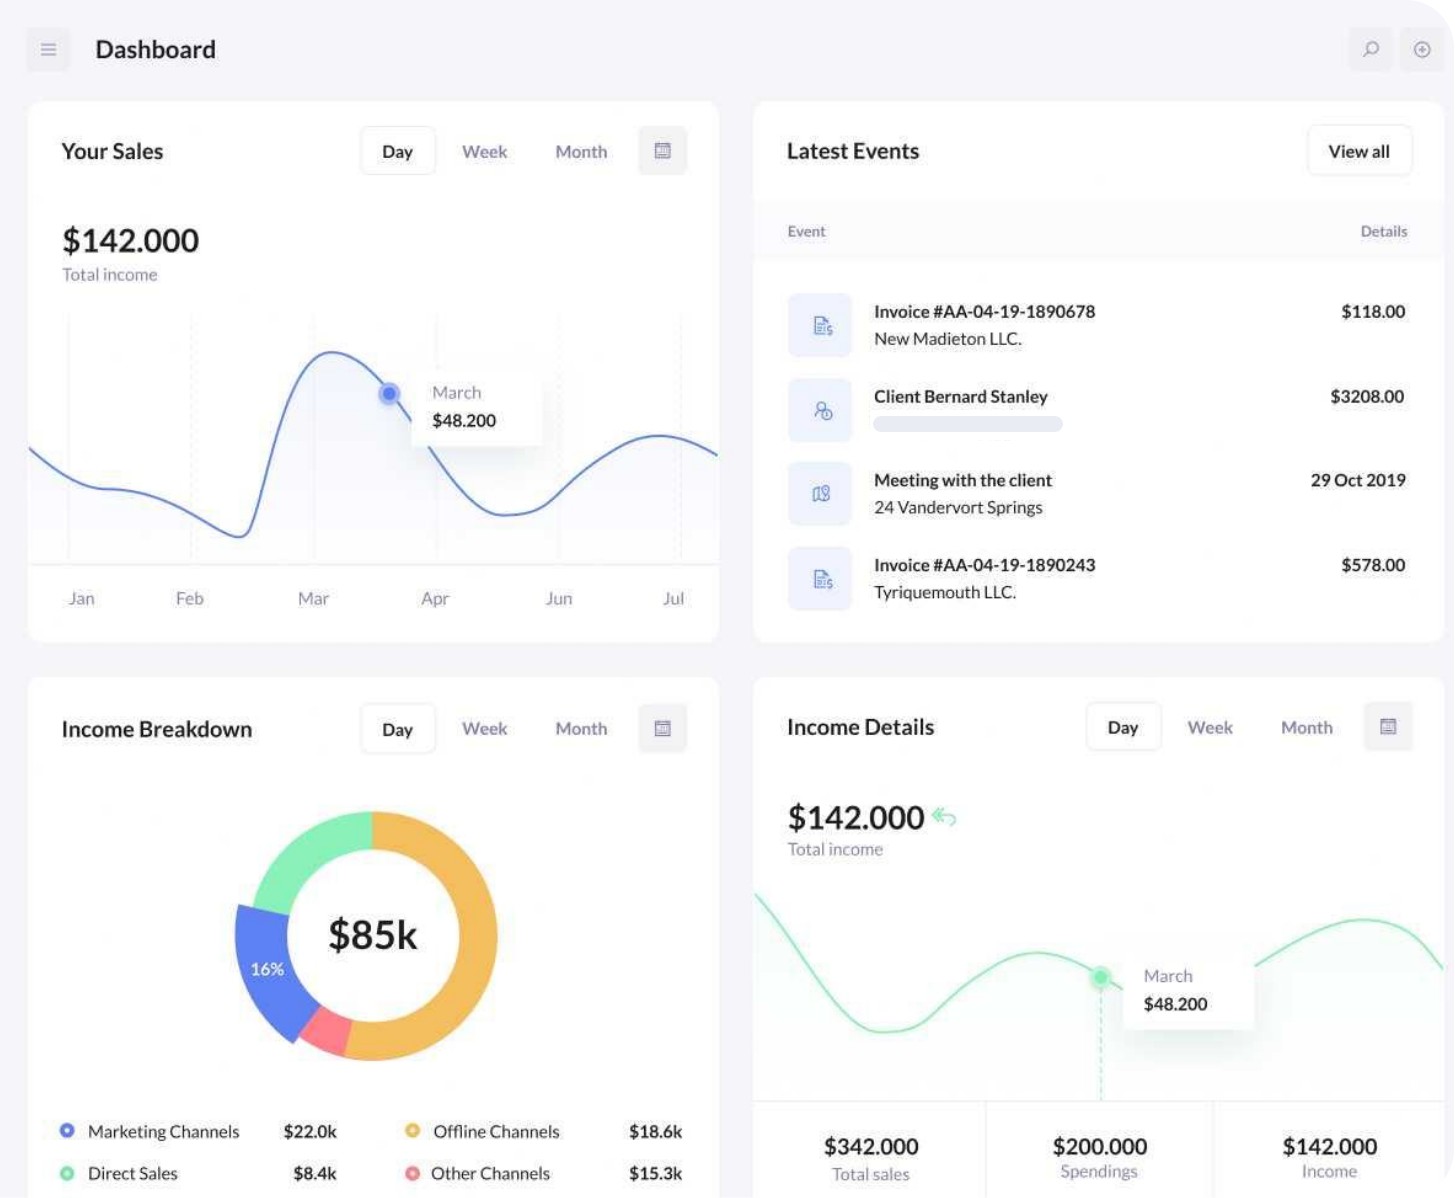
Task: Click the $3208.00 amount
Action: (x=1367, y=396)
